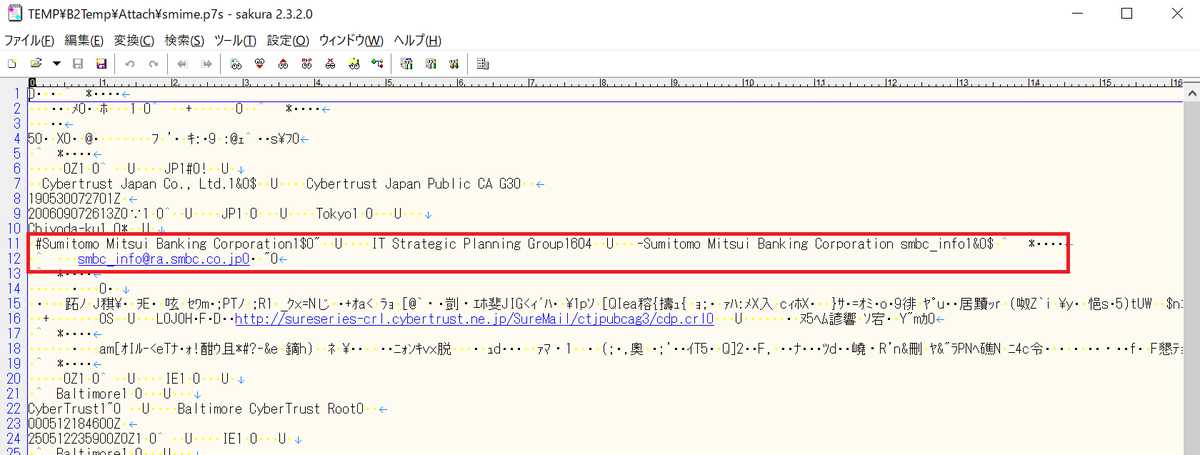Click 'Chiyoda-ku1' text on line 10
The image size is (1200, 455).
tap(68, 228)
